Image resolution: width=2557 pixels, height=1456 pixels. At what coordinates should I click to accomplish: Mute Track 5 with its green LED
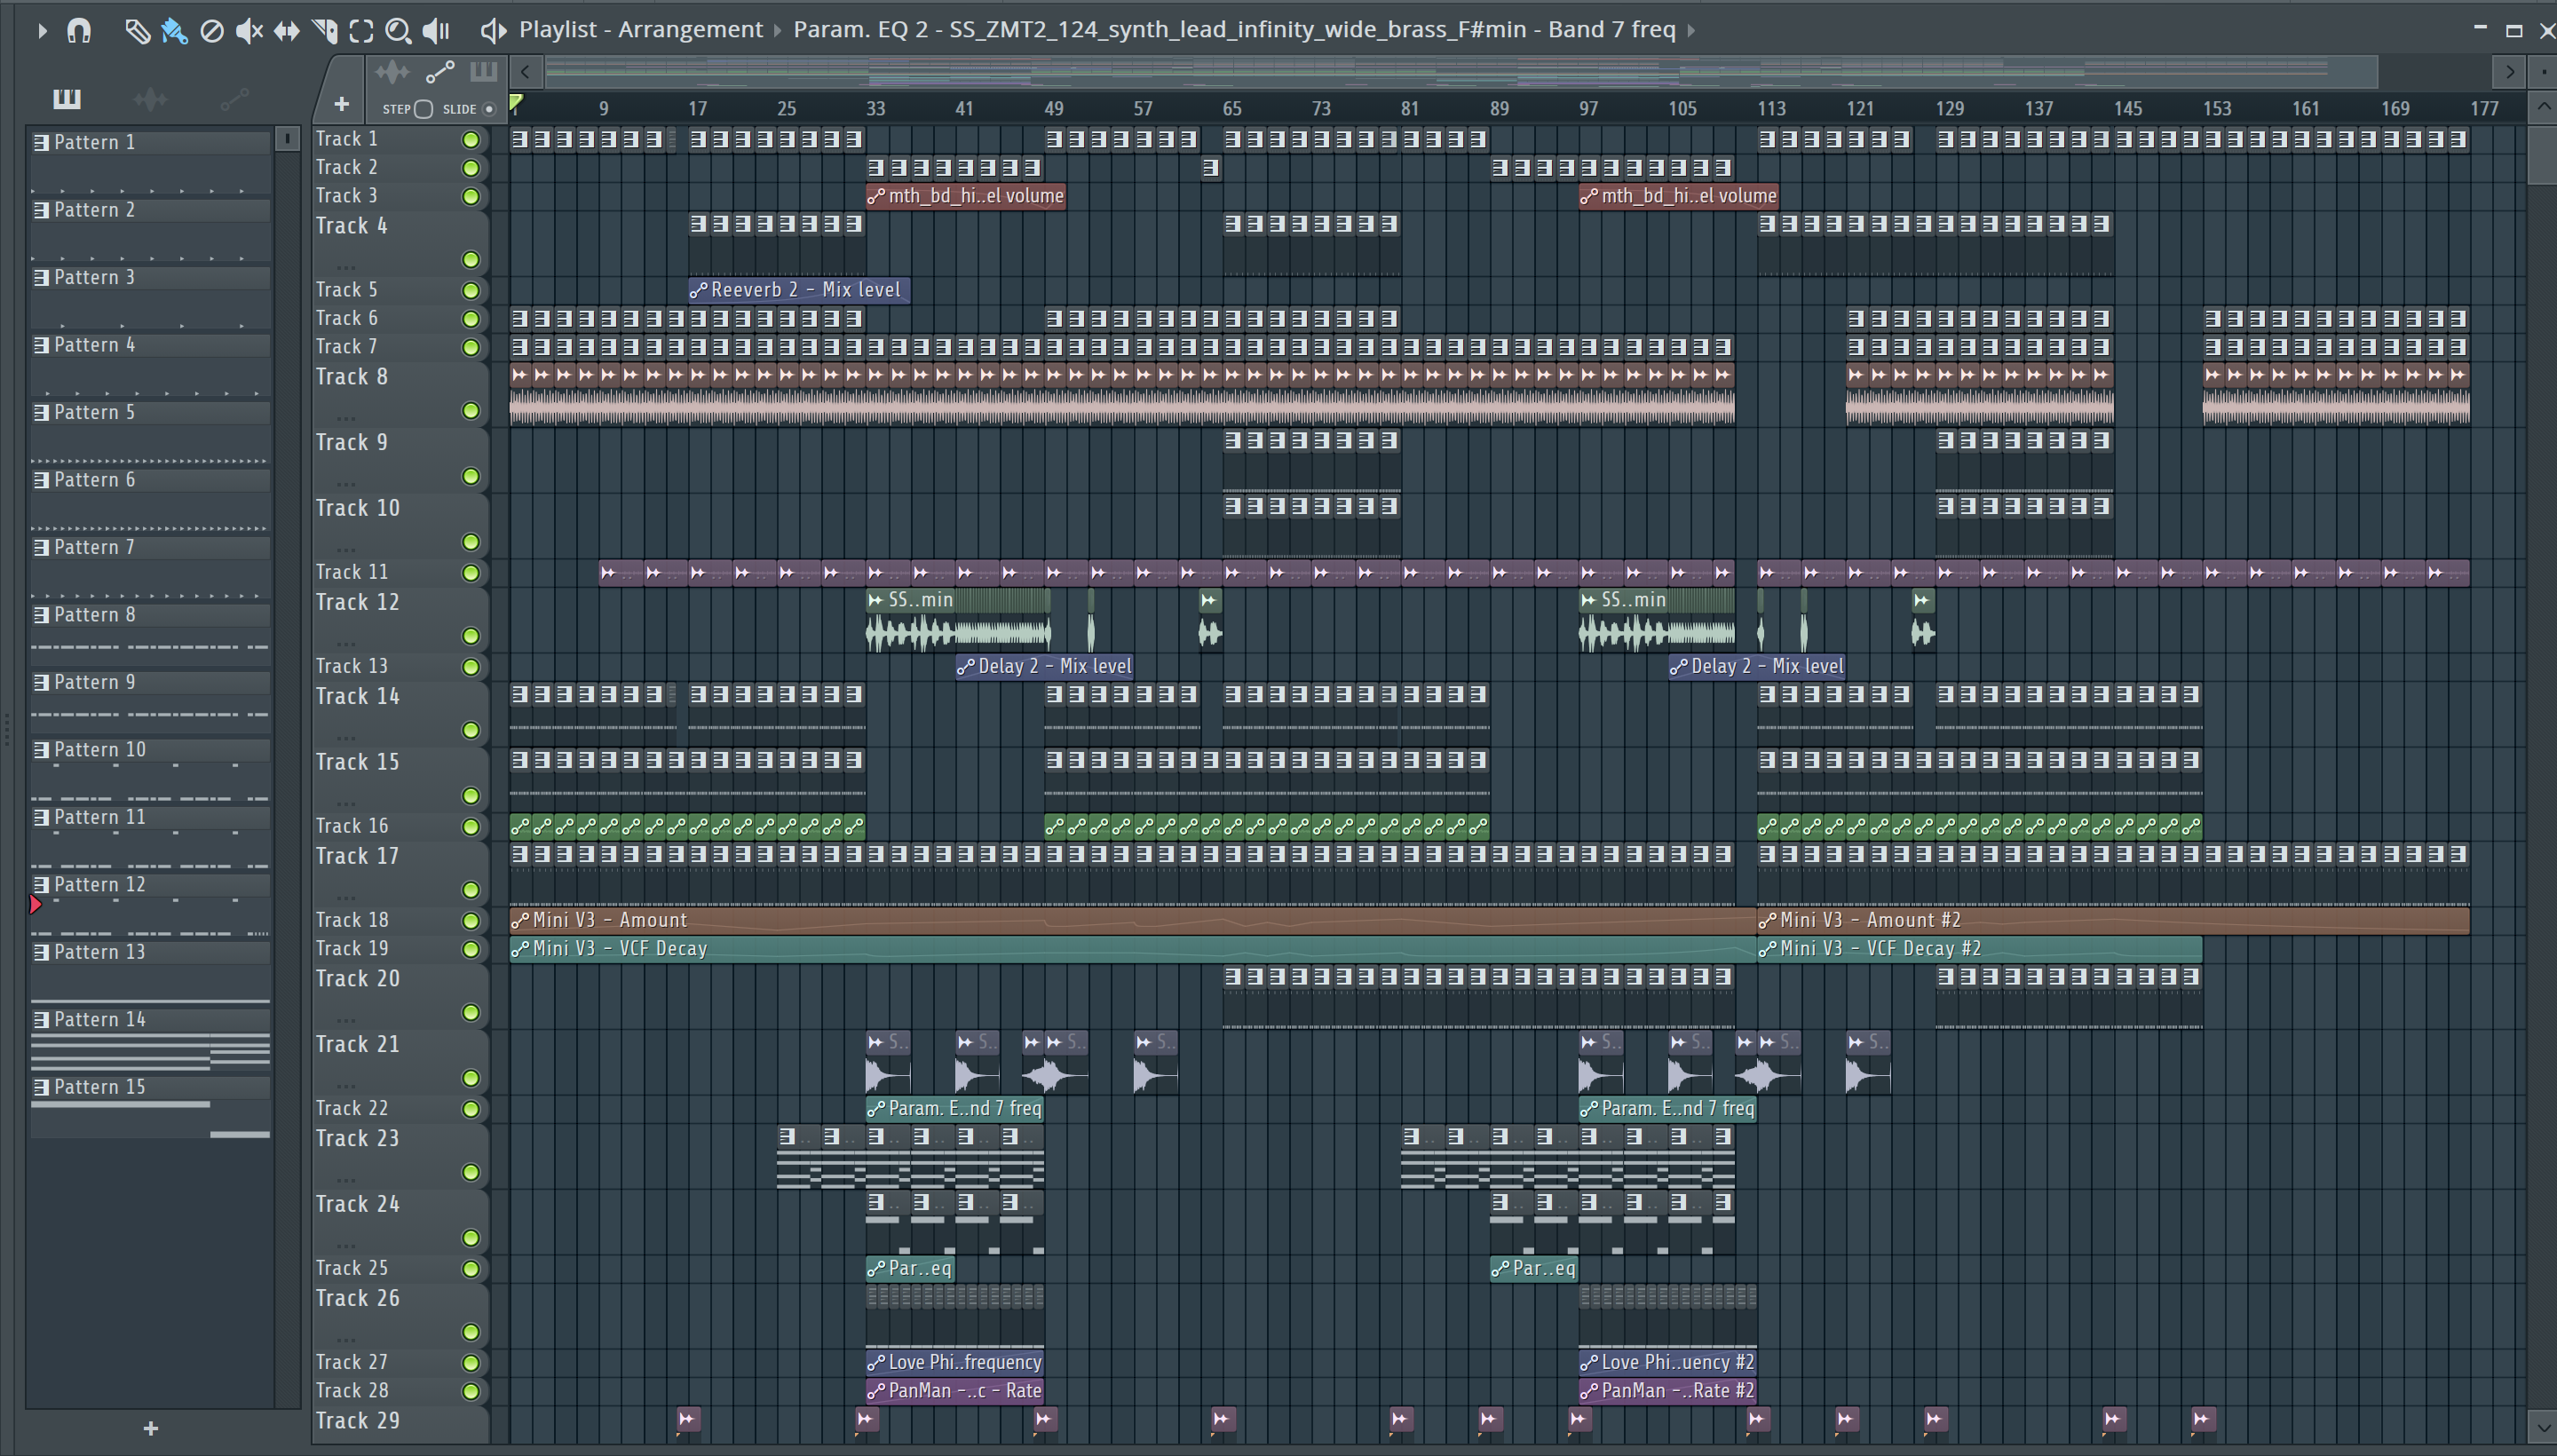coord(470,291)
